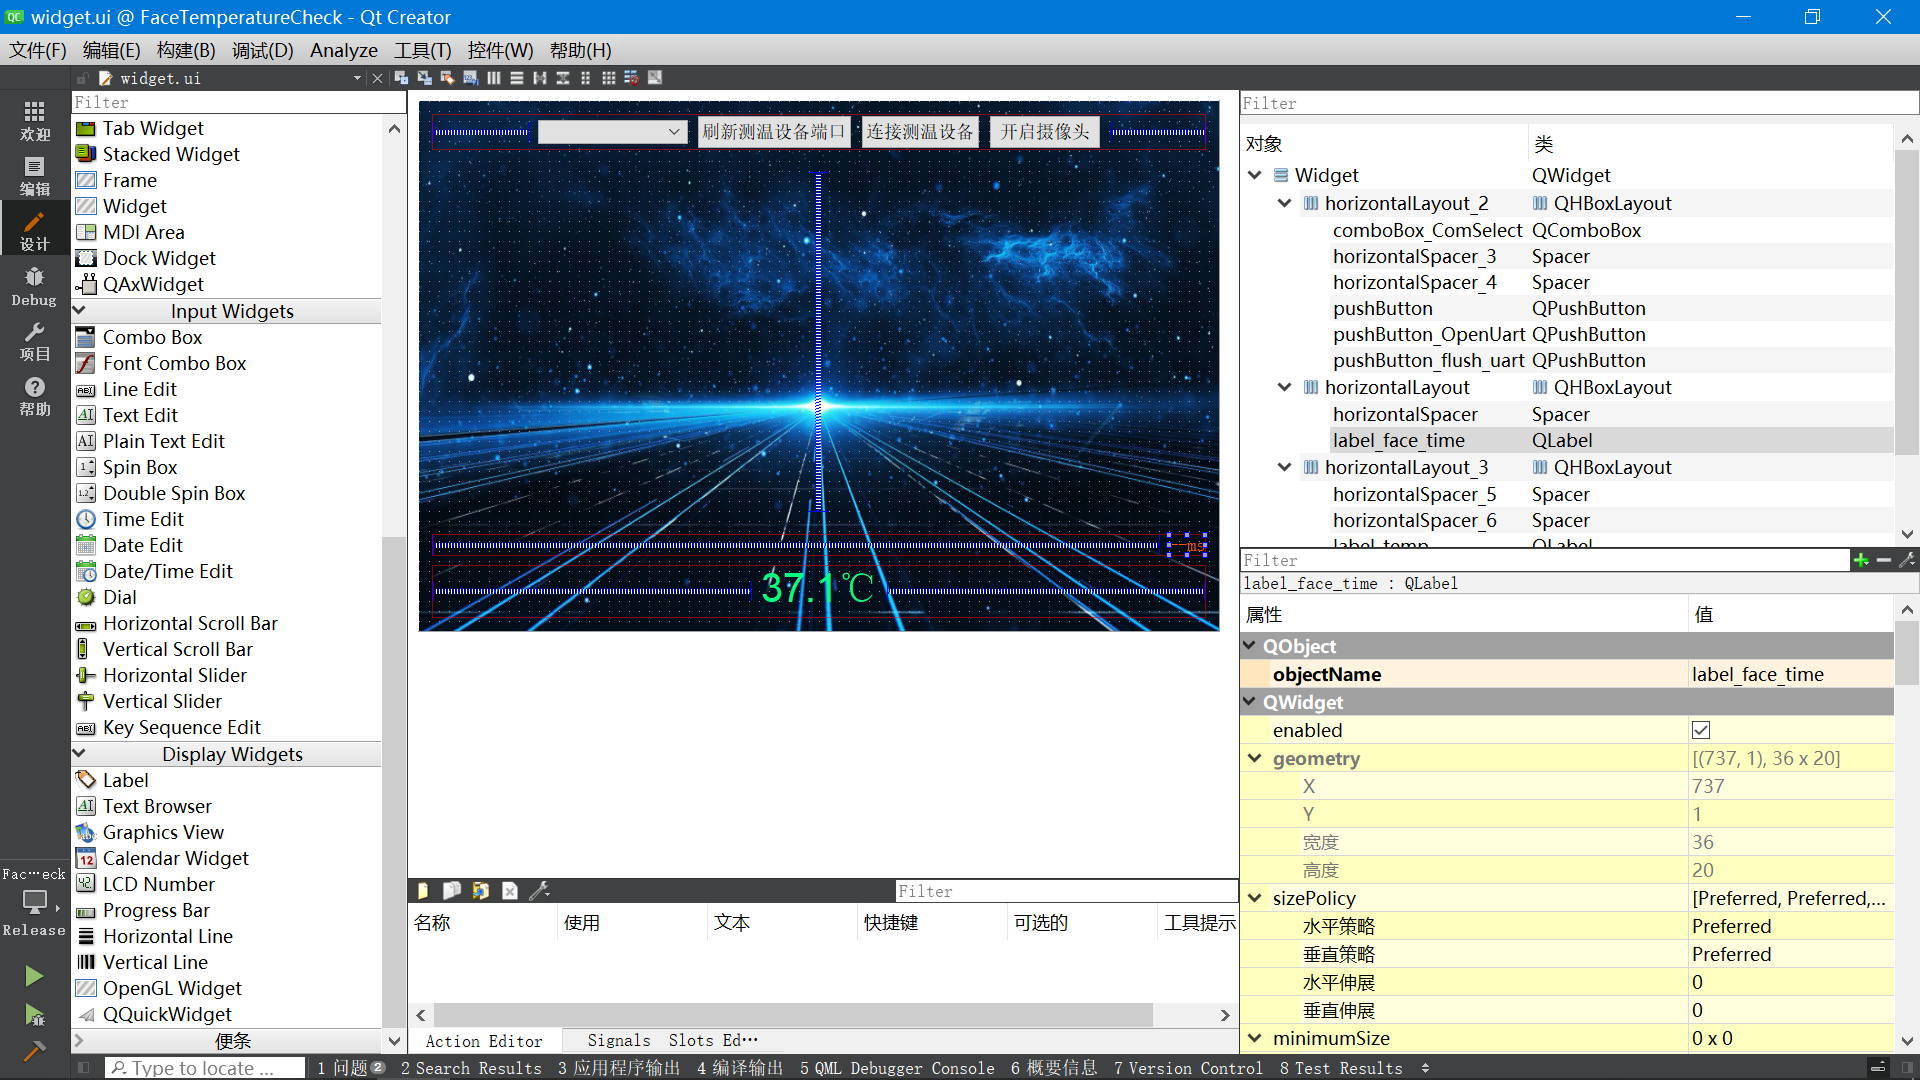The image size is (1920, 1080).
Task: Switch to Signals Slots Editor tab
Action: (672, 1041)
